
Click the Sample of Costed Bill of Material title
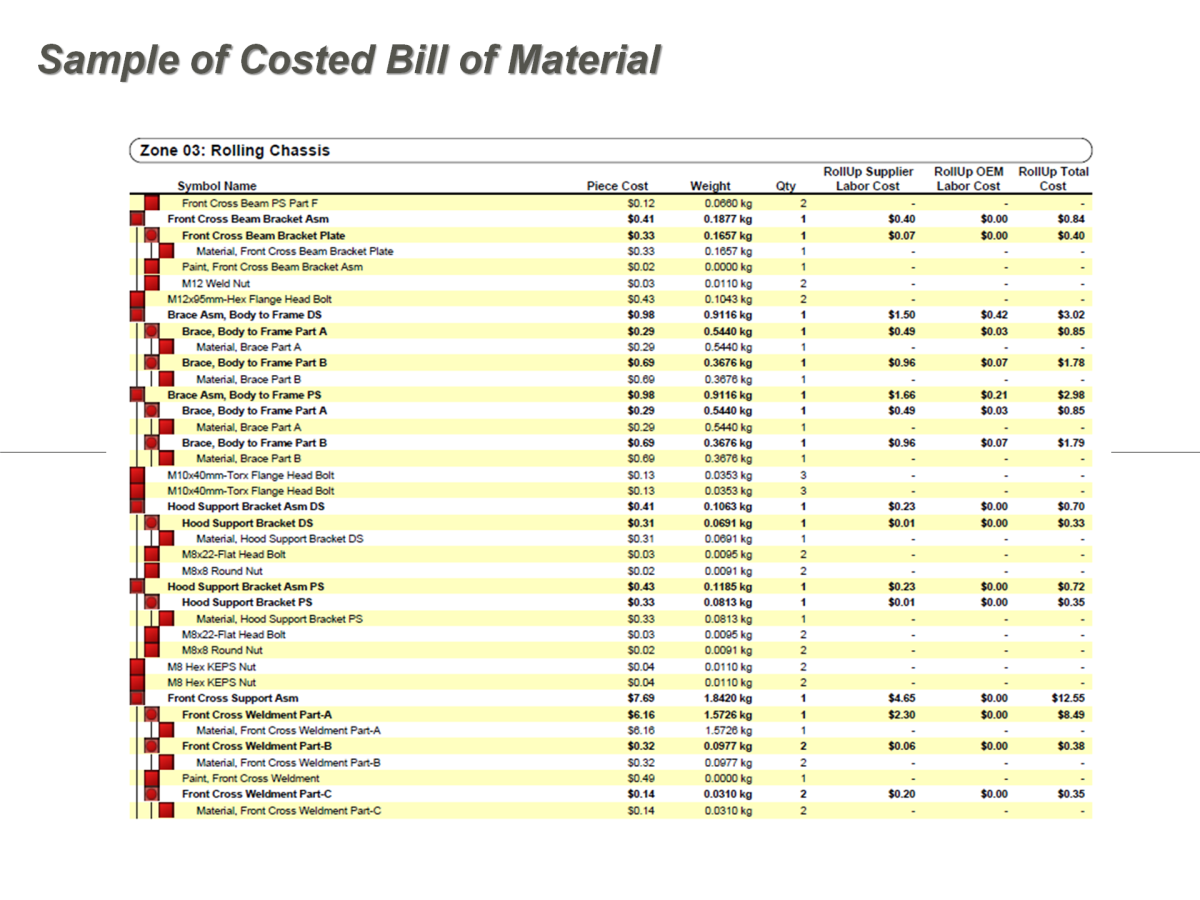(x=349, y=60)
